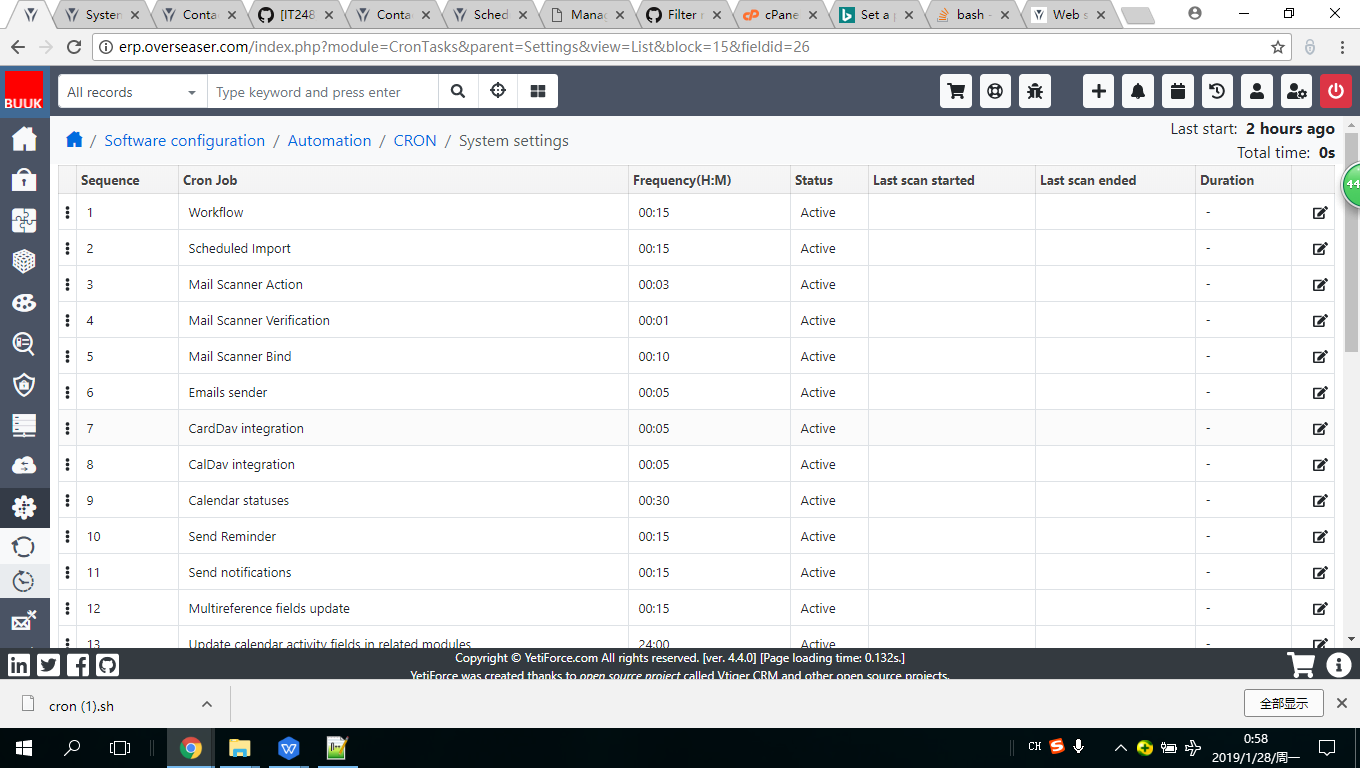Click drag handle of CalDav integration row
The image size is (1360, 768).
click(x=68, y=464)
